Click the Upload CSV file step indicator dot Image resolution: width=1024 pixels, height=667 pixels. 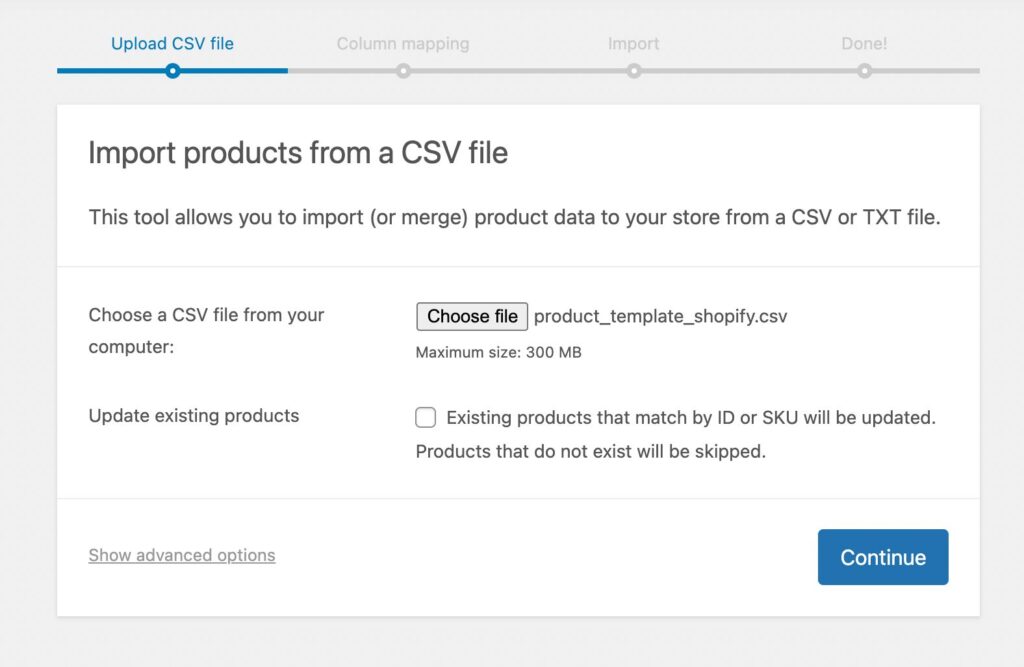click(173, 71)
